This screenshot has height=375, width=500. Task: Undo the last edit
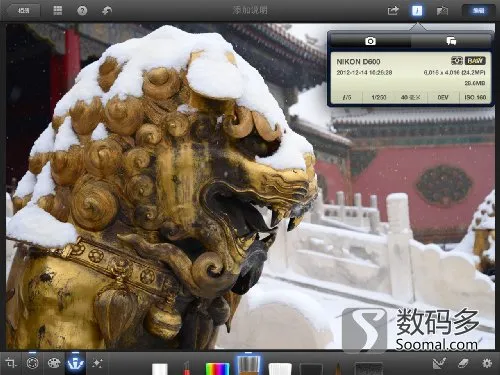pos(107,11)
